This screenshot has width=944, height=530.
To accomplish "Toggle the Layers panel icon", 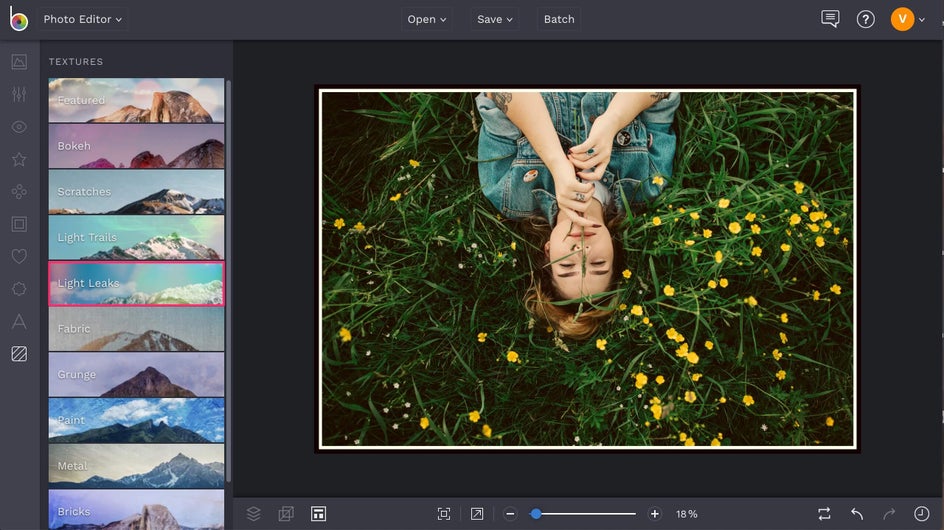I will click(x=254, y=513).
